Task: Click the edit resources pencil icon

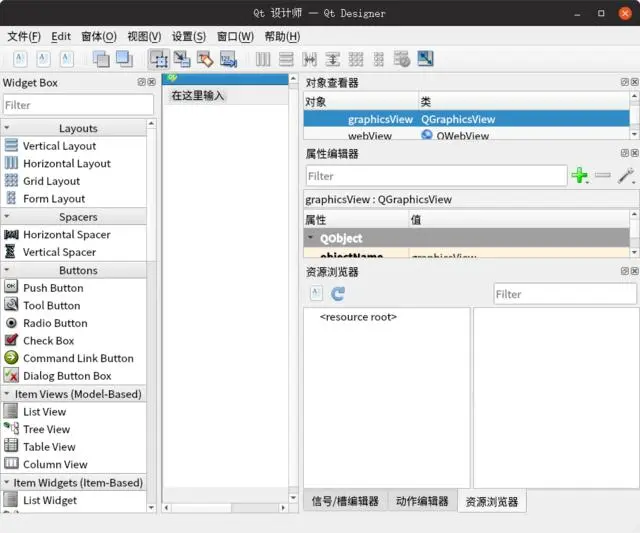Action: [316, 293]
